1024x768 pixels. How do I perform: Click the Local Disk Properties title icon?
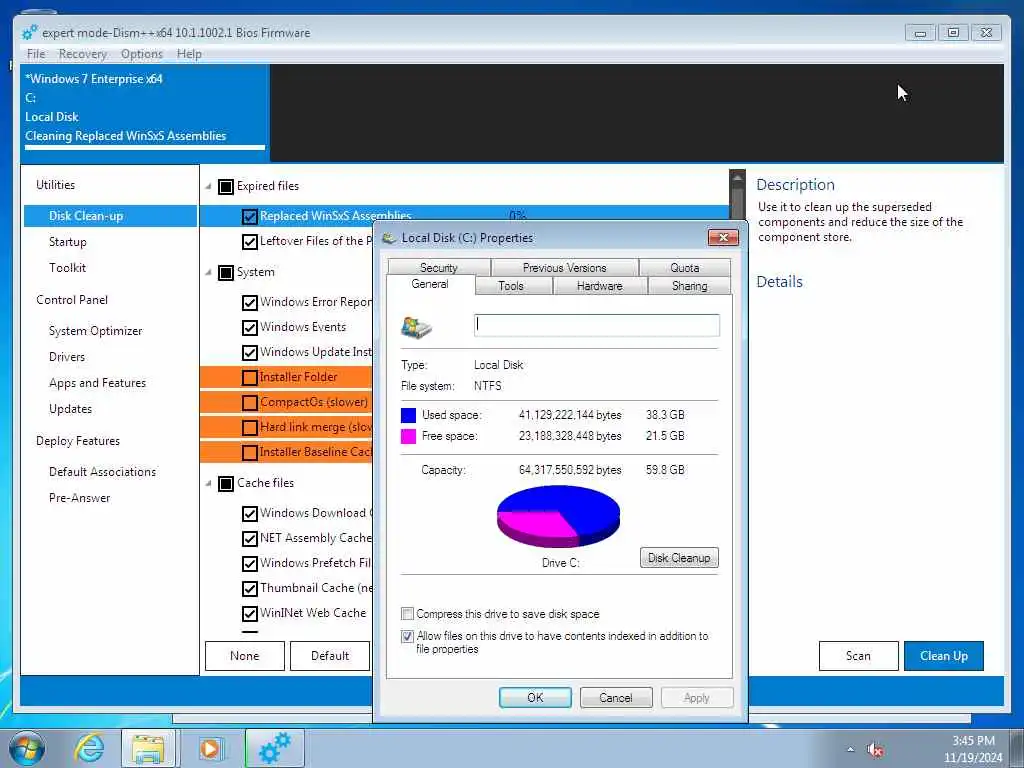coord(389,238)
